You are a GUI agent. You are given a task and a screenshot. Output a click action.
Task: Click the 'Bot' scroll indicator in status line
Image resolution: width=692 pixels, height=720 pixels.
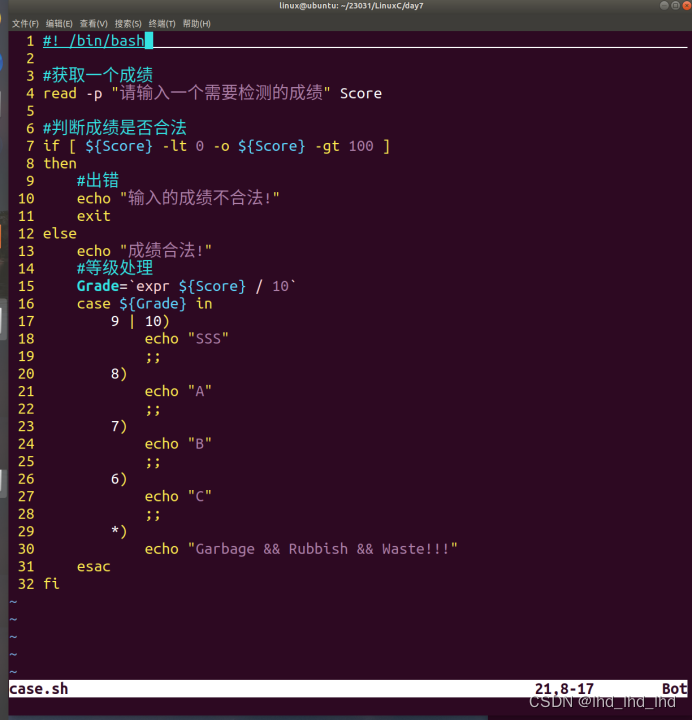click(x=674, y=689)
